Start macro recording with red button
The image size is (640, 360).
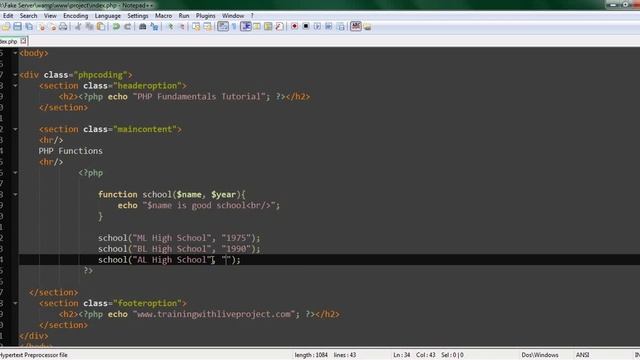294,27
